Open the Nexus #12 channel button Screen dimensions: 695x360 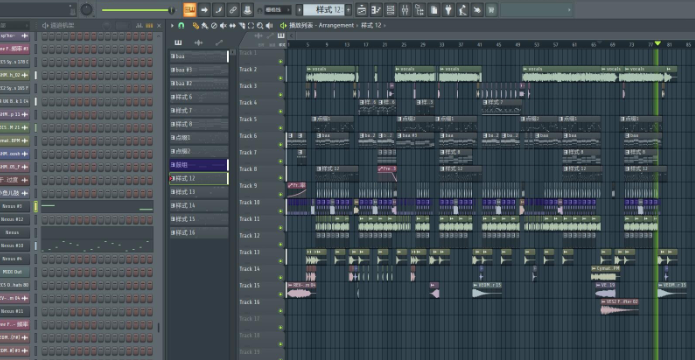(x=14, y=219)
